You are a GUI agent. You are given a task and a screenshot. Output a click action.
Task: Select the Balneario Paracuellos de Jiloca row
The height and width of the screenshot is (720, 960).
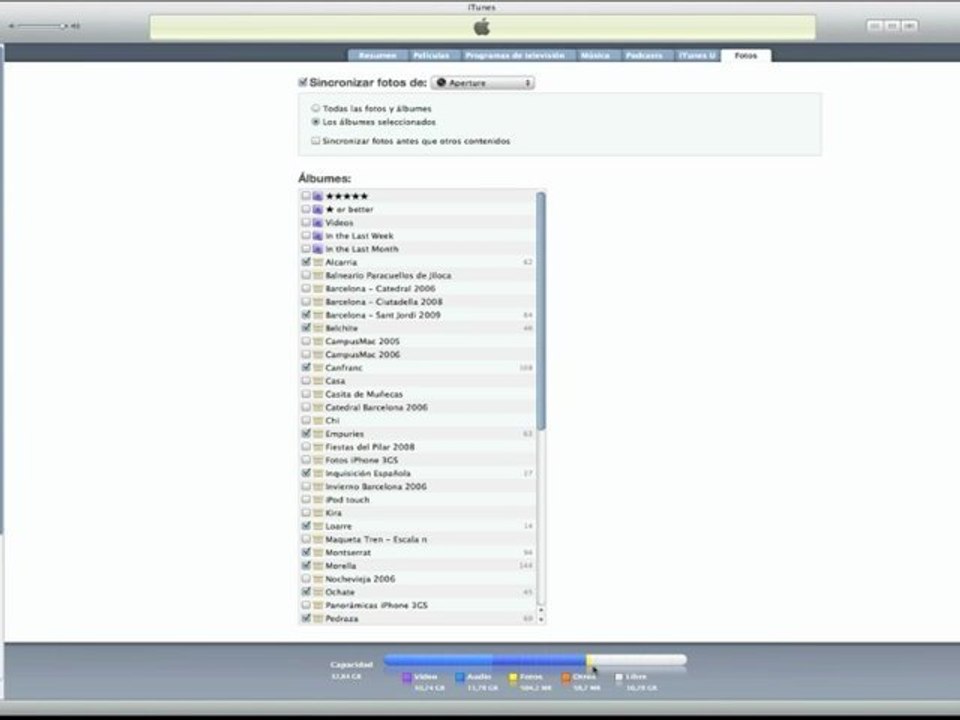click(x=418, y=276)
